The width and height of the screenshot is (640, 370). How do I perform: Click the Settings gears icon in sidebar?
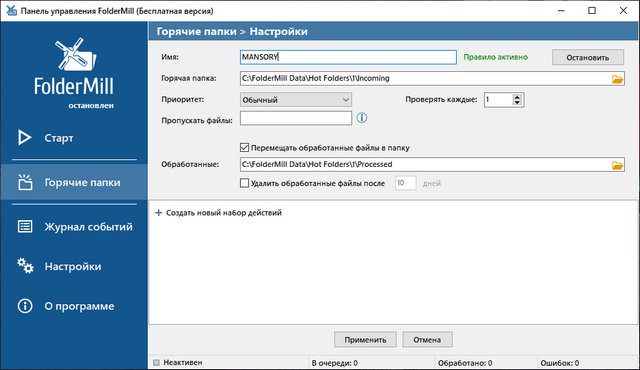point(25,266)
